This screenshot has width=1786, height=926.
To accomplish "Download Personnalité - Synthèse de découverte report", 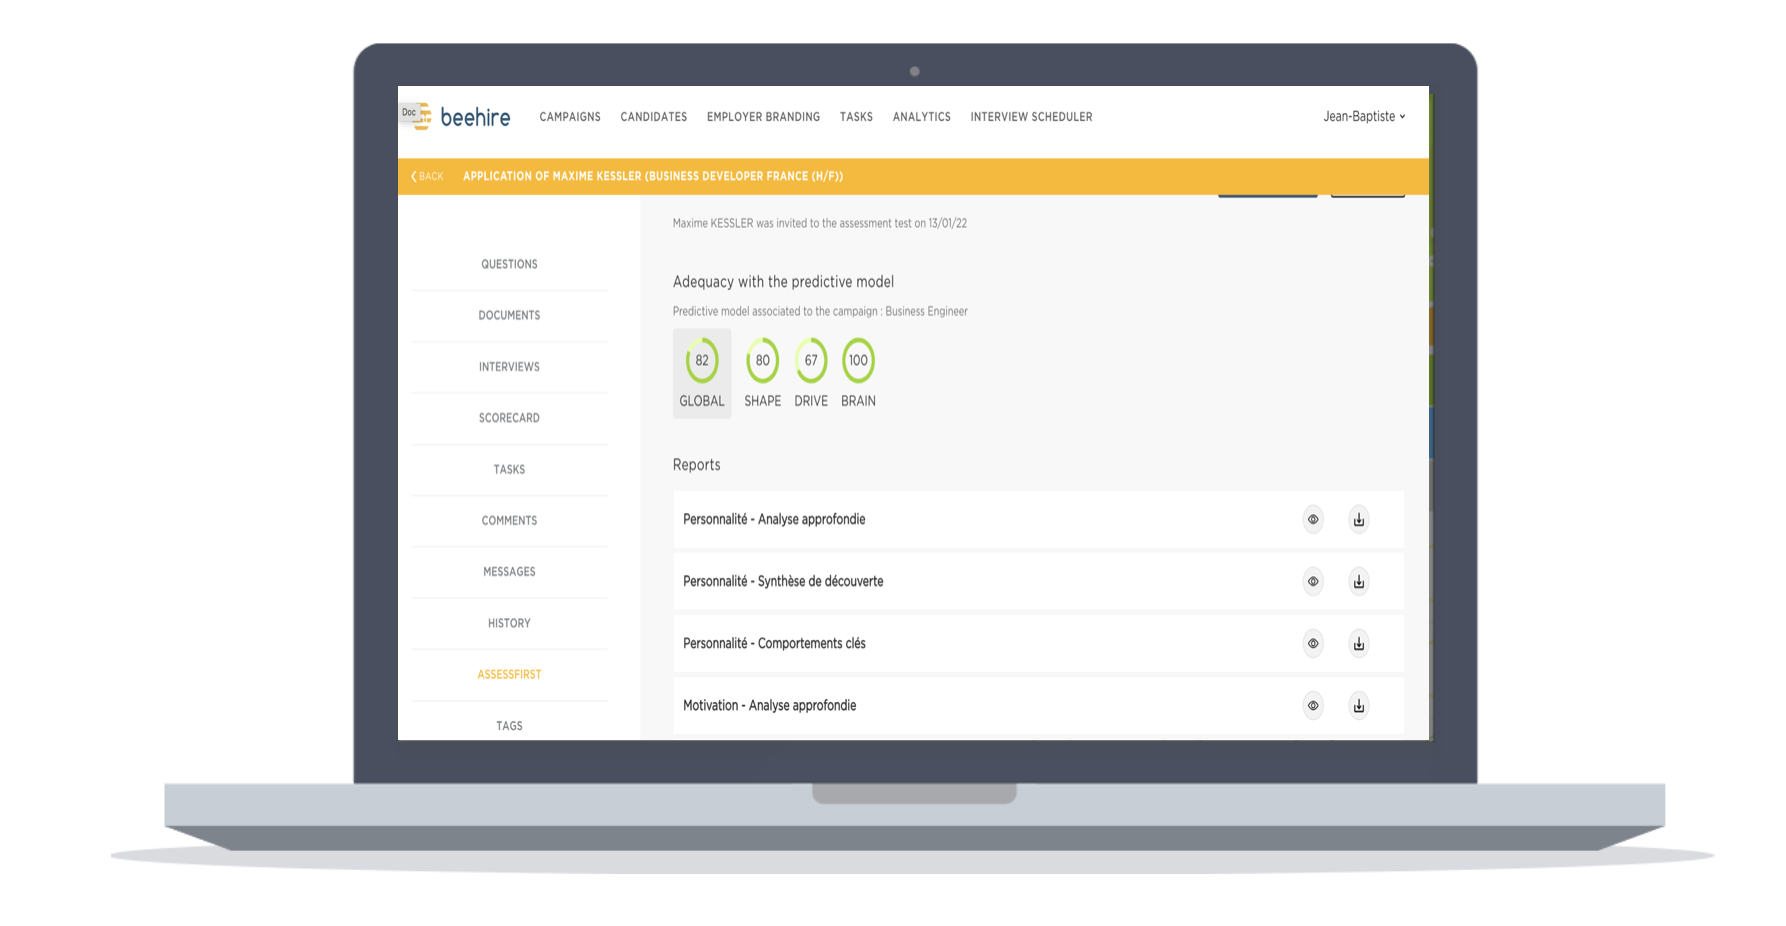I will [x=1358, y=582].
